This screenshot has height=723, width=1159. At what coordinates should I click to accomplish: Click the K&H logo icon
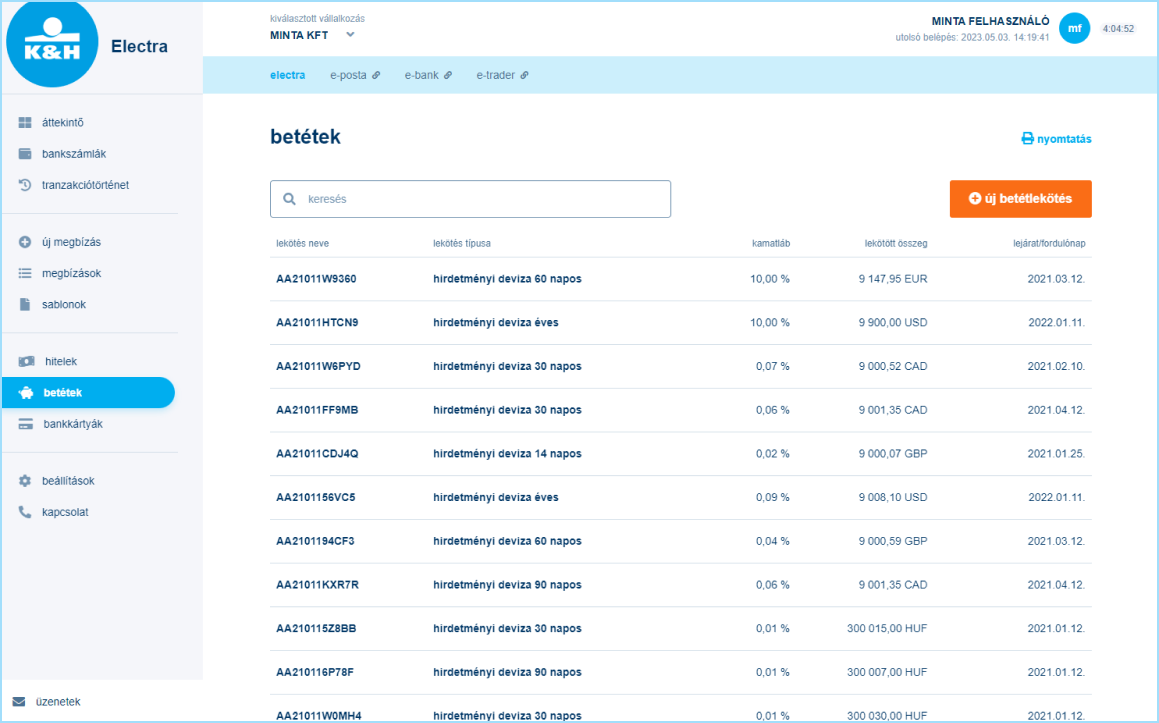coord(52,44)
